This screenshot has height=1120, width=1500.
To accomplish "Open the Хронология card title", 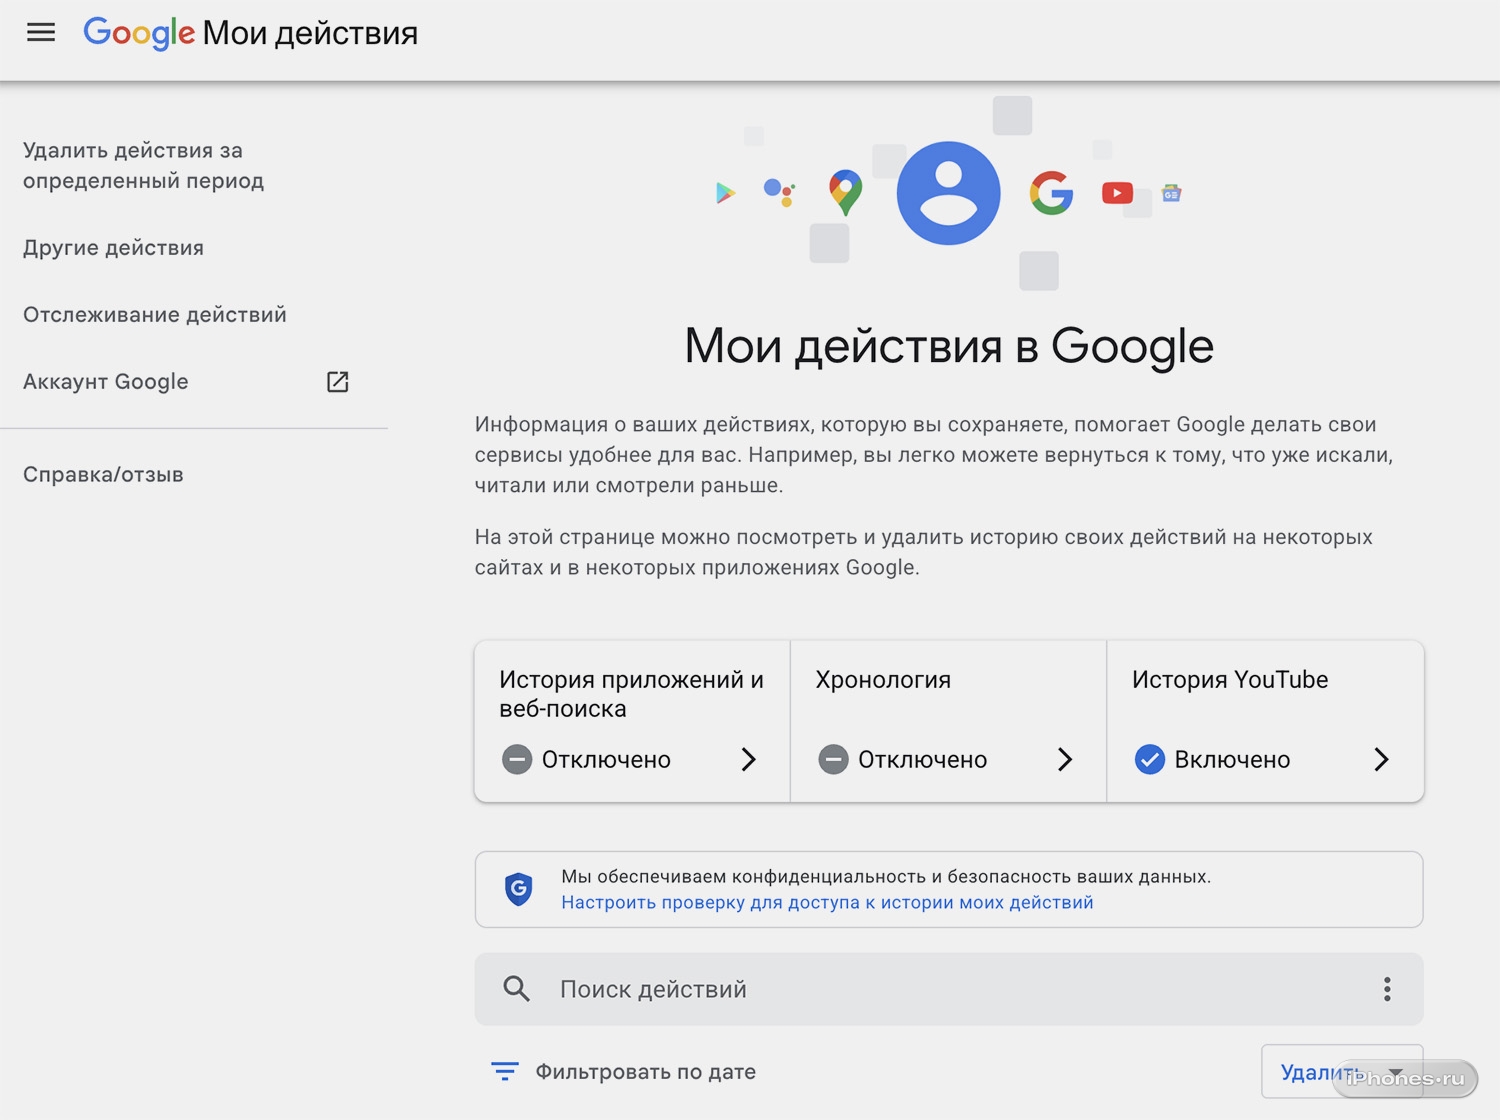I will 883,680.
